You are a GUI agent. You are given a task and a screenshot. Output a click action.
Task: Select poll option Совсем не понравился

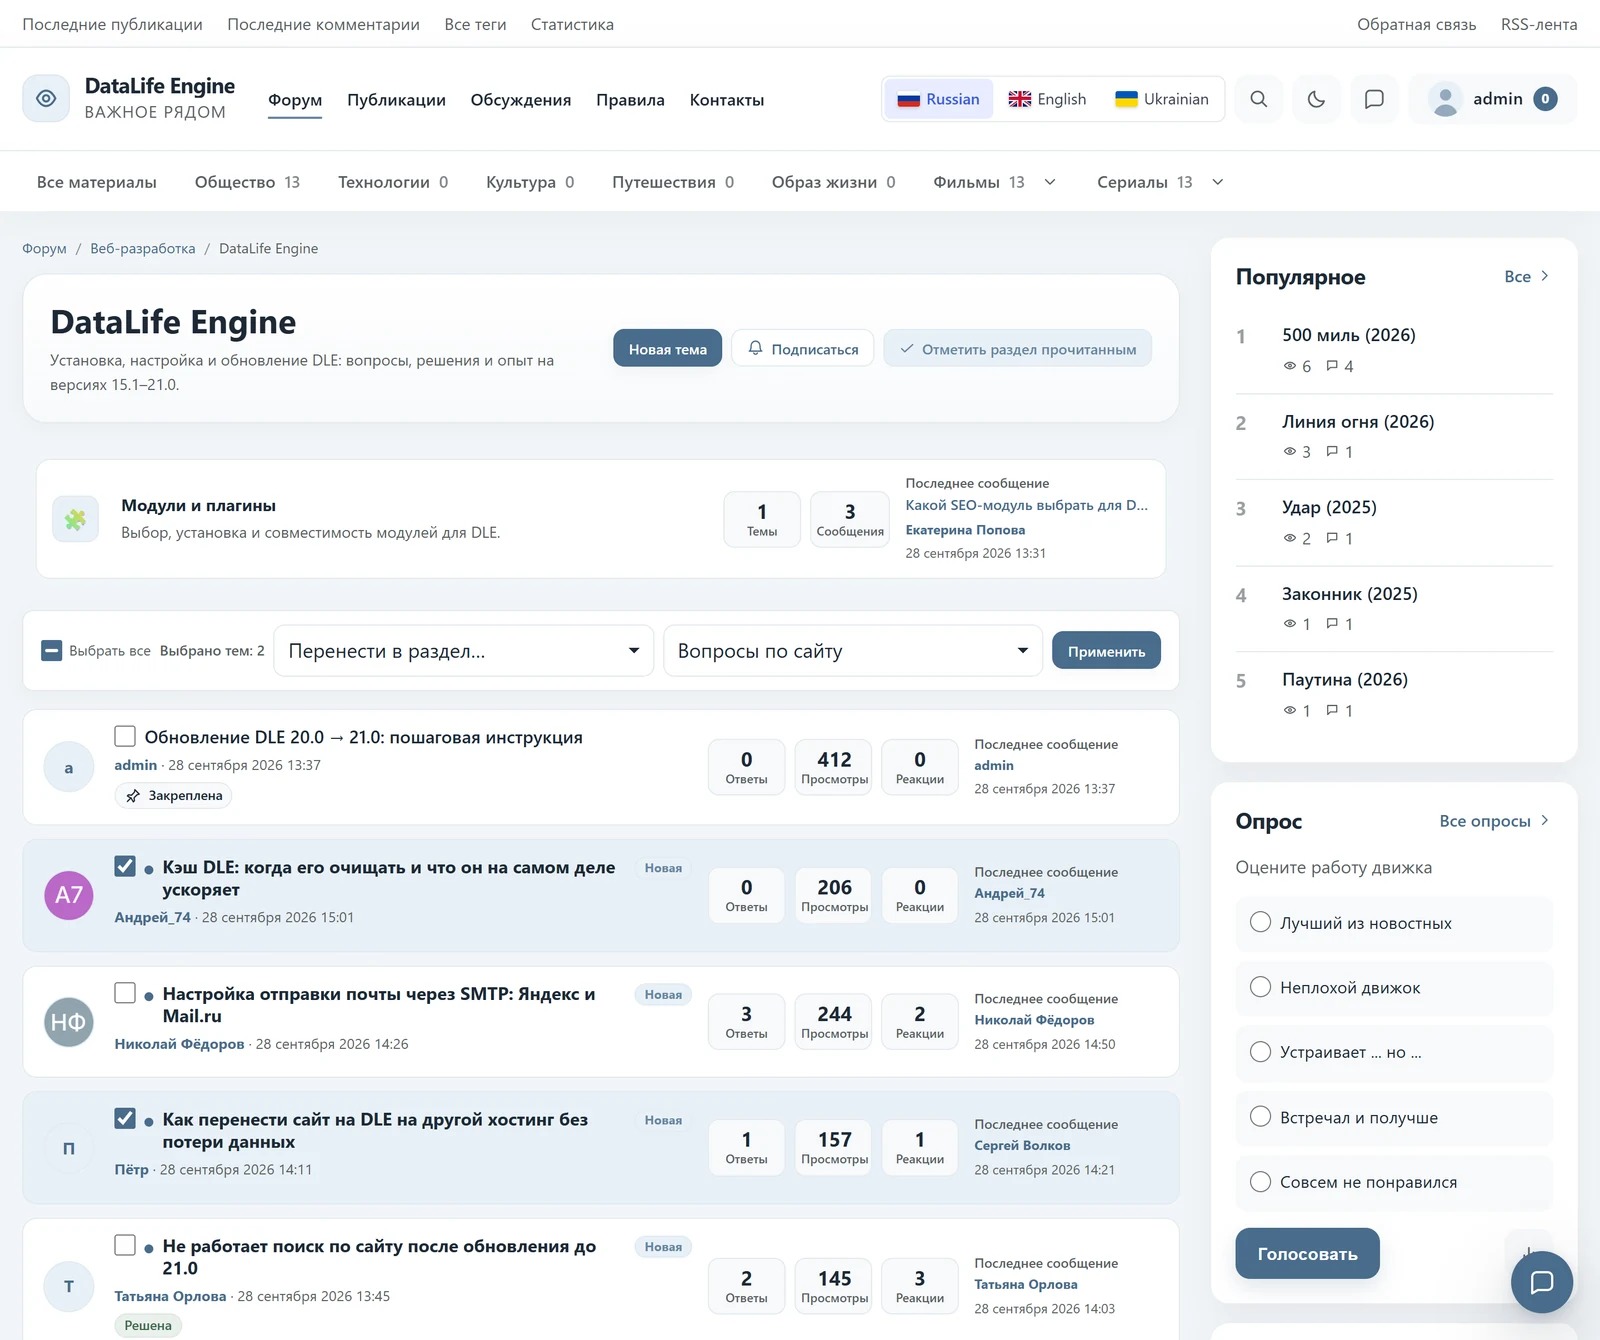1393,1182
